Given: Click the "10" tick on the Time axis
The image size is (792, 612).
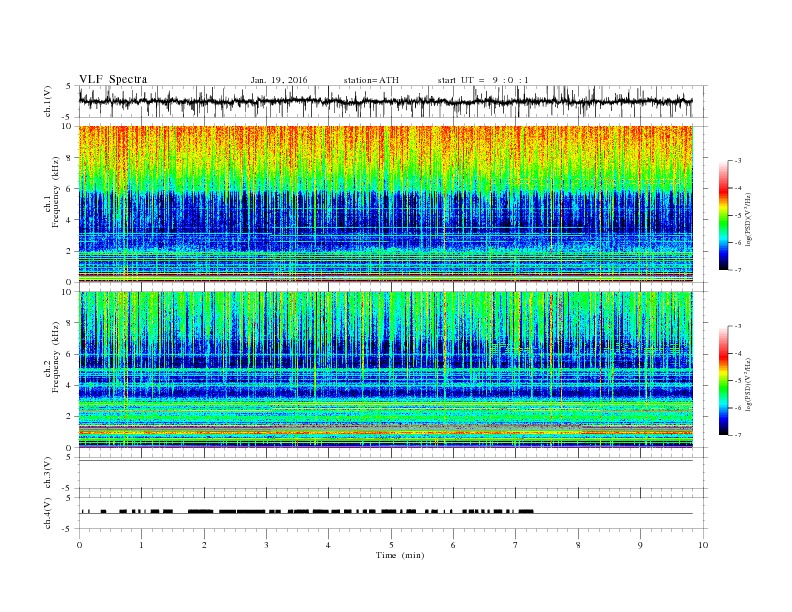Looking at the screenshot, I should pos(703,545).
